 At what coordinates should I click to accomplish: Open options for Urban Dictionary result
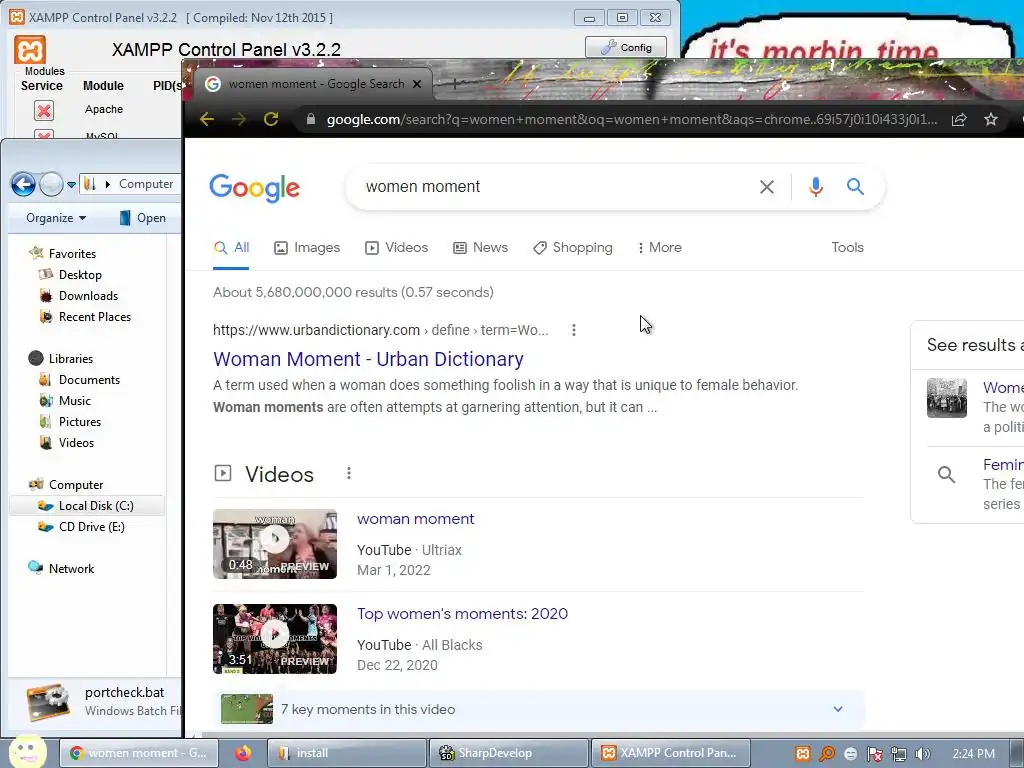(573, 330)
